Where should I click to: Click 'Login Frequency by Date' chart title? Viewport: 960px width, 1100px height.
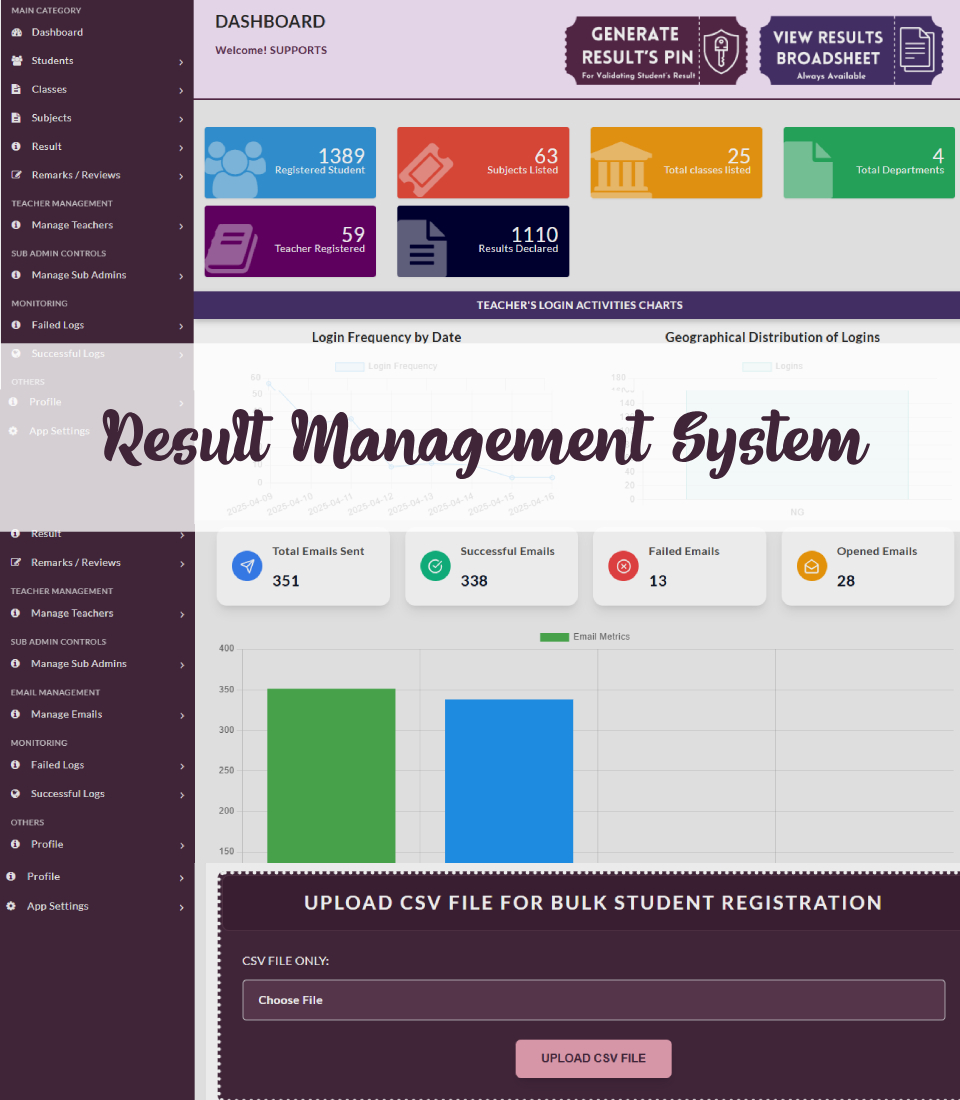coord(387,337)
